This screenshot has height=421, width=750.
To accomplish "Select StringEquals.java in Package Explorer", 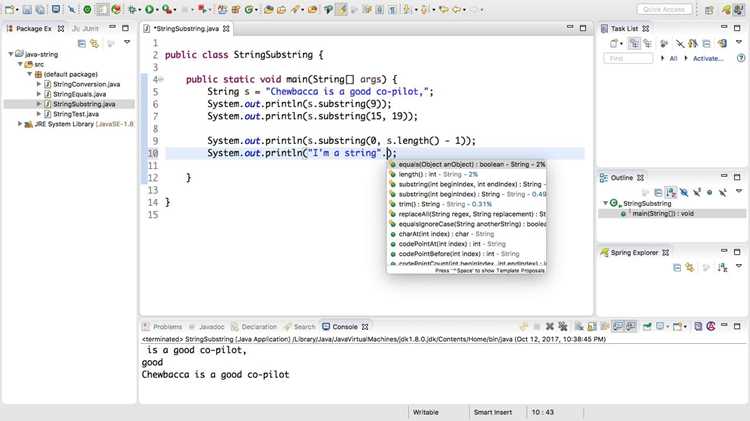I will (79, 94).
